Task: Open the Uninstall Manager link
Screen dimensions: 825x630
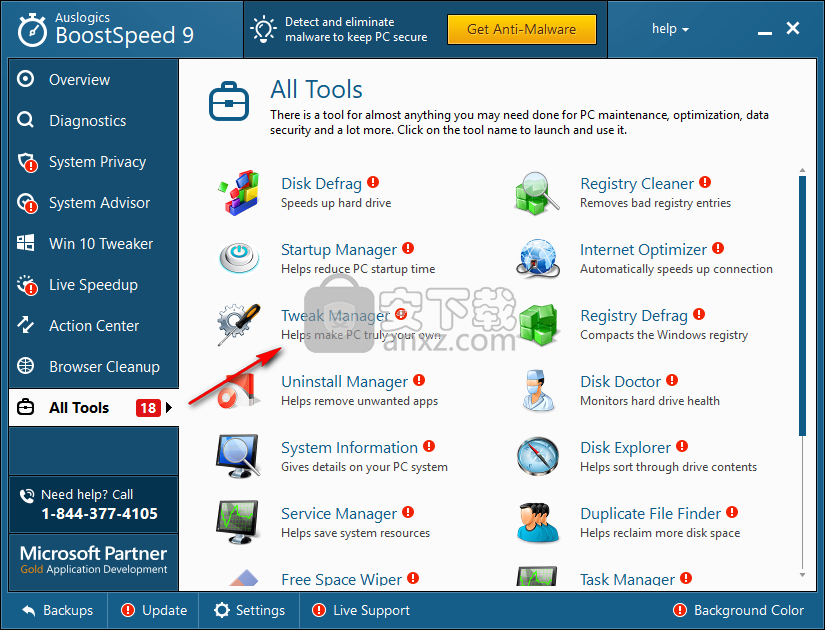Action: point(345,382)
